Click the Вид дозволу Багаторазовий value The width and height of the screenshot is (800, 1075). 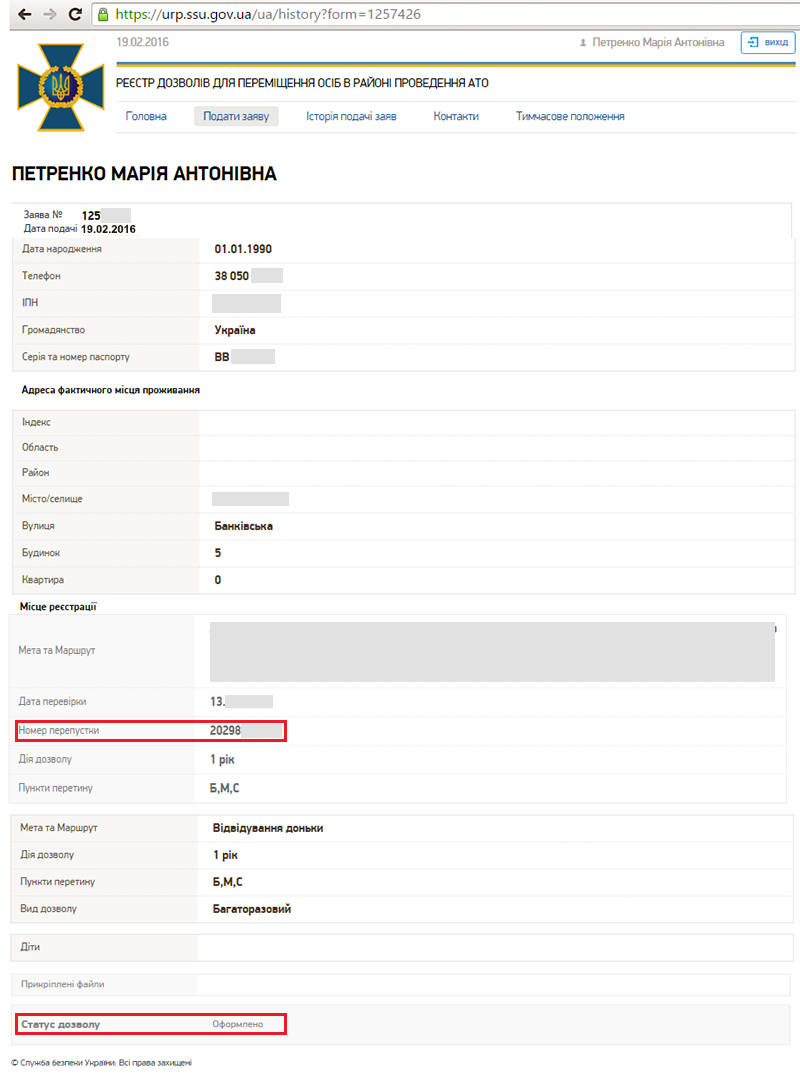coord(252,909)
